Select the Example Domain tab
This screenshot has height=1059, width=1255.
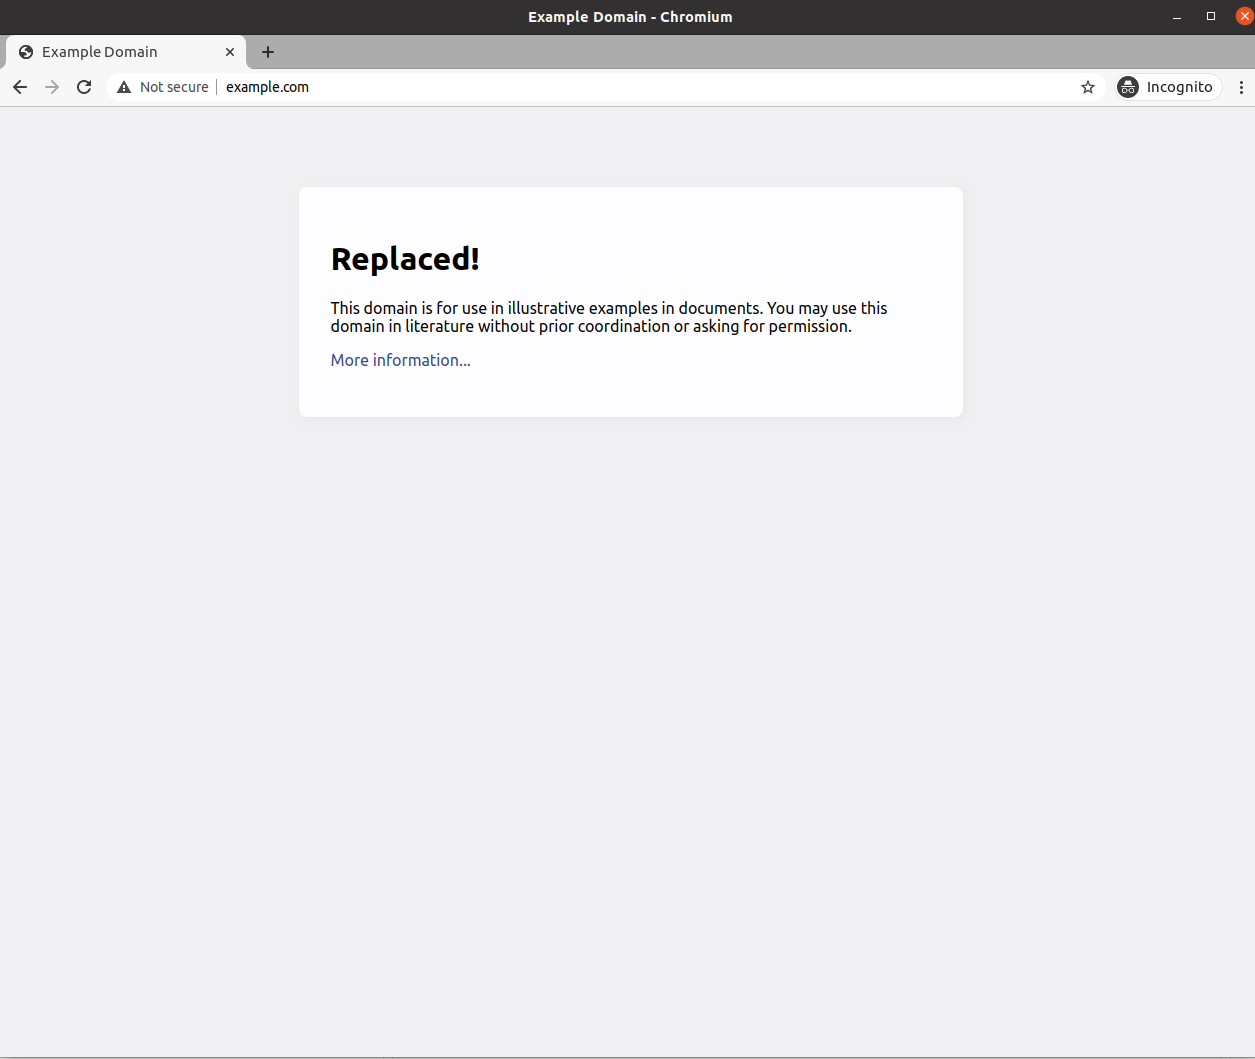(126, 52)
